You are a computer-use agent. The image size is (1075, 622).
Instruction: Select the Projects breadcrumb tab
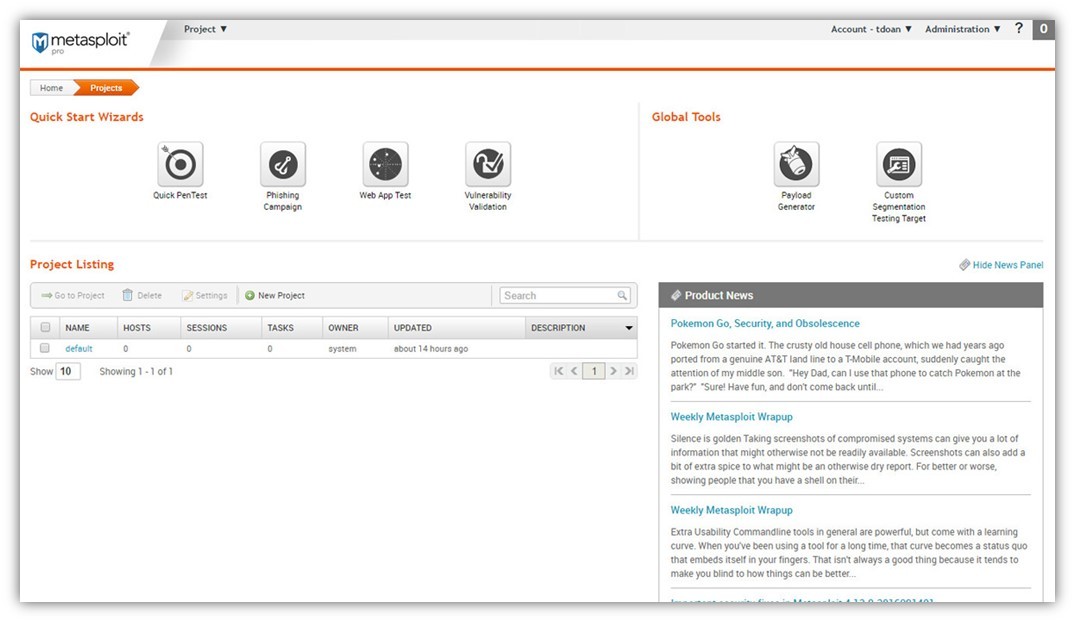[x=106, y=88]
